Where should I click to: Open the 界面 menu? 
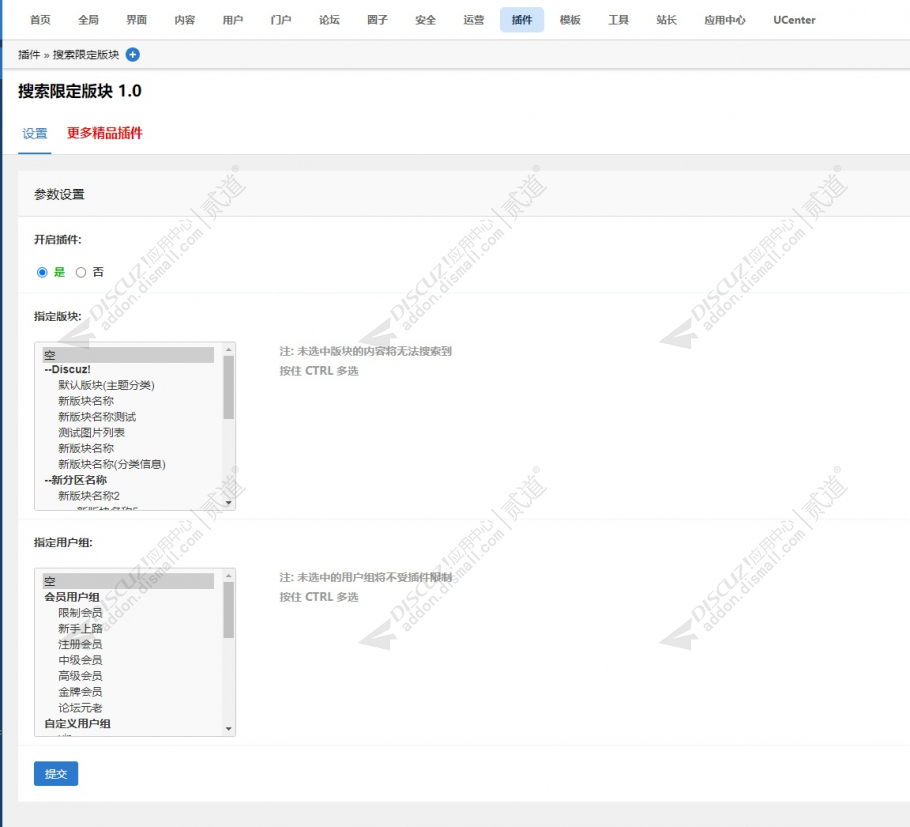pos(136,20)
